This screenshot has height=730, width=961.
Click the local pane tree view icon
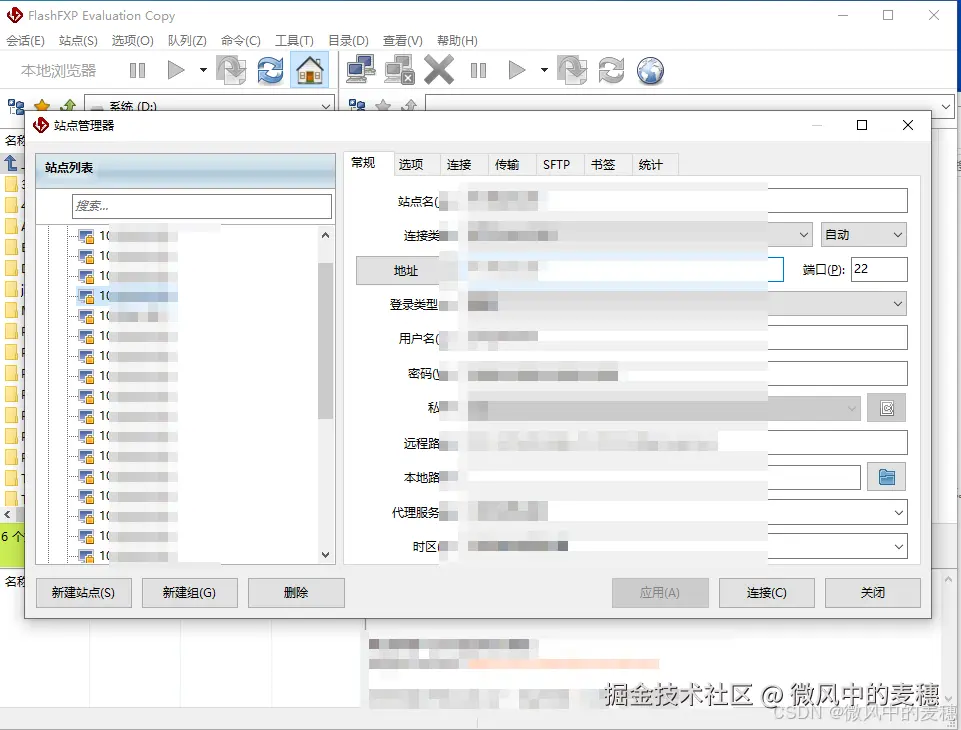click(16, 106)
